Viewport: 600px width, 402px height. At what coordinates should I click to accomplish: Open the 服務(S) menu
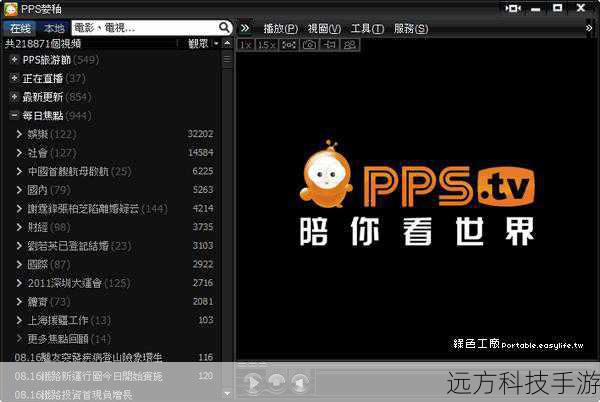[x=411, y=29]
